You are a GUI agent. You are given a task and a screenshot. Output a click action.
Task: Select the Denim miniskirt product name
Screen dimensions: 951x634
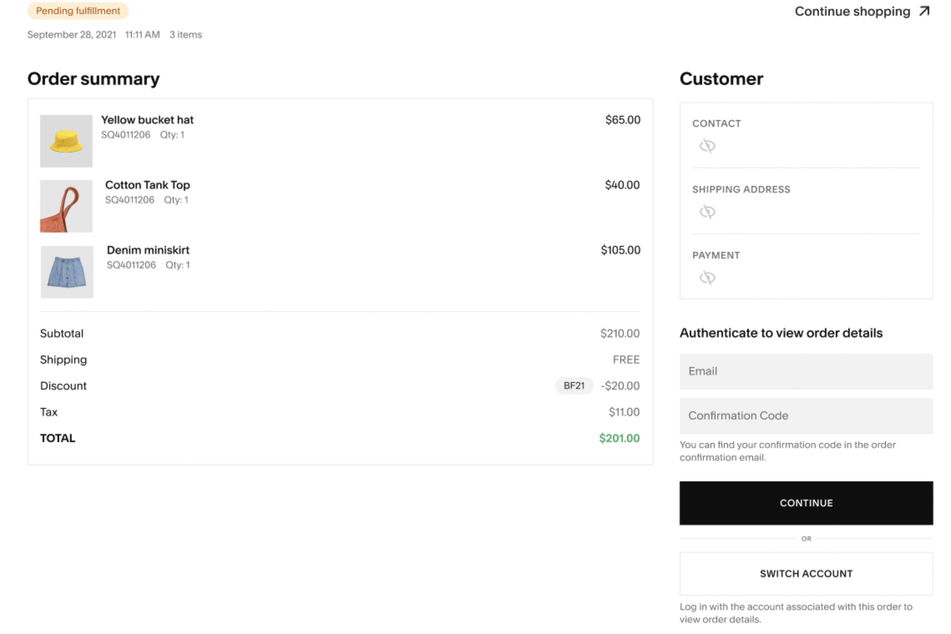click(148, 250)
